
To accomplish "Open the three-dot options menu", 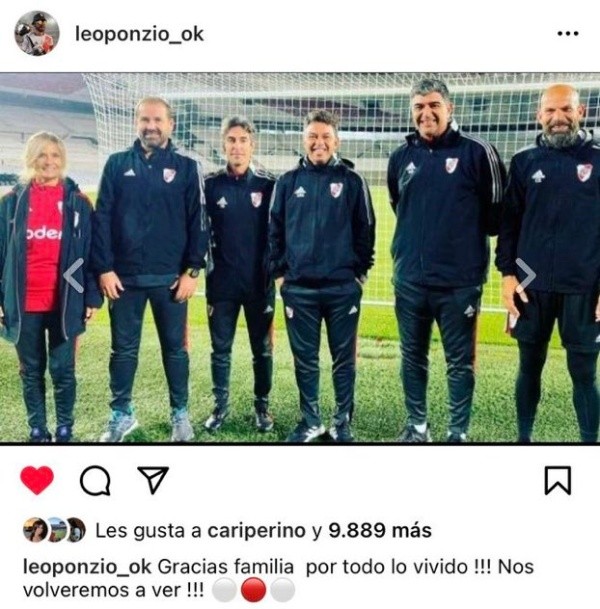I will click(x=568, y=34).
